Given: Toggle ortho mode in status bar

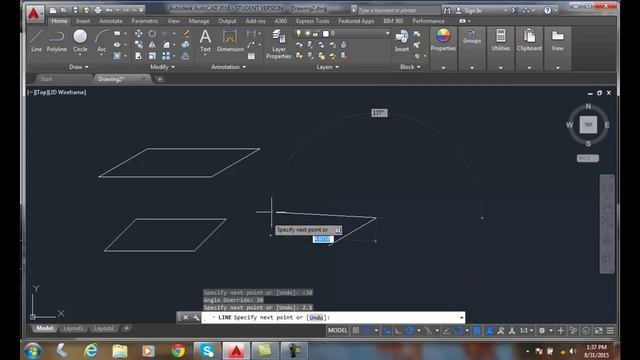Looking at the screenshot, I should tap(398, 331).
